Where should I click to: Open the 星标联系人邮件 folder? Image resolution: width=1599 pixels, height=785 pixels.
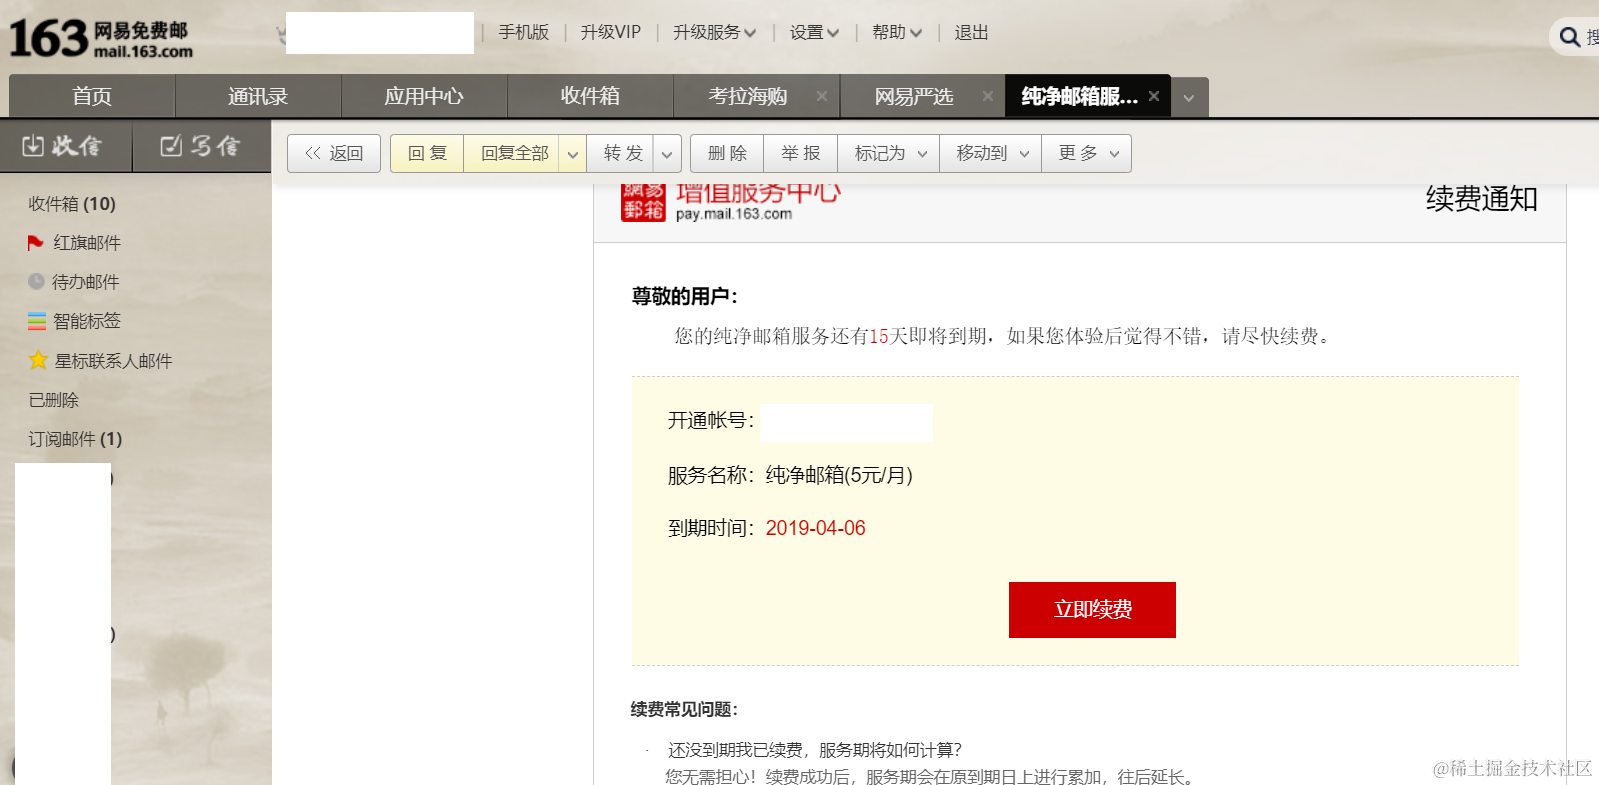tap(113, 361)
